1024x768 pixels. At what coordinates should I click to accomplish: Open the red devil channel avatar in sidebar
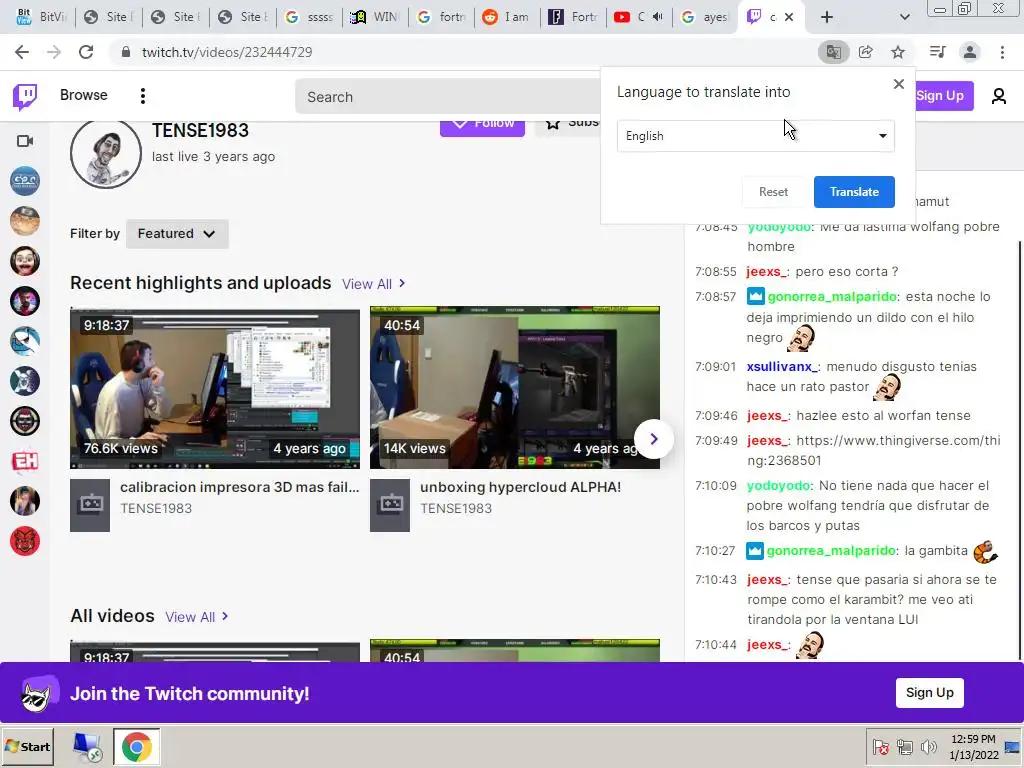point(25,541)
